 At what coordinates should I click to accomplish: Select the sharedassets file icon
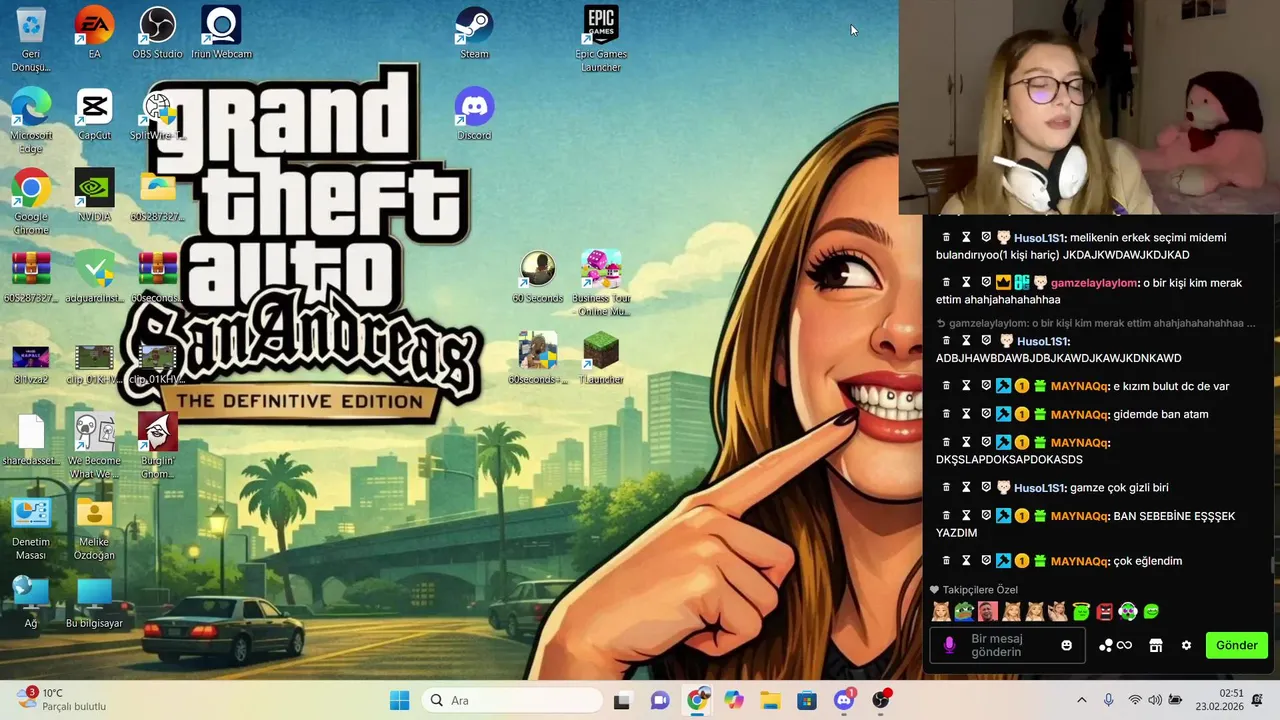point(31,440)
